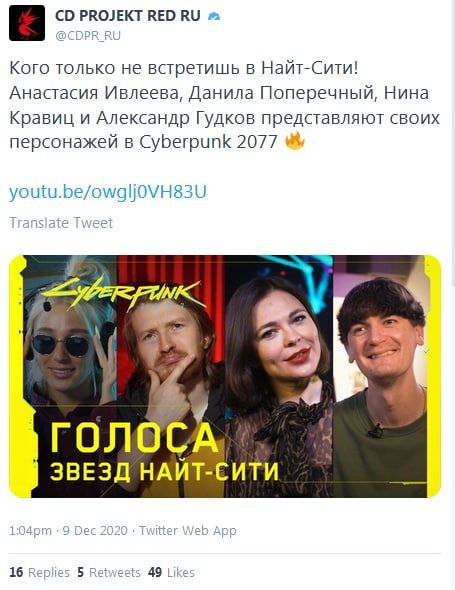Screen dimensions: 455x590
Task: Click the ЗВЕЗД НАЙТ-СИТИ caption text
Action: tap(164, 471)
